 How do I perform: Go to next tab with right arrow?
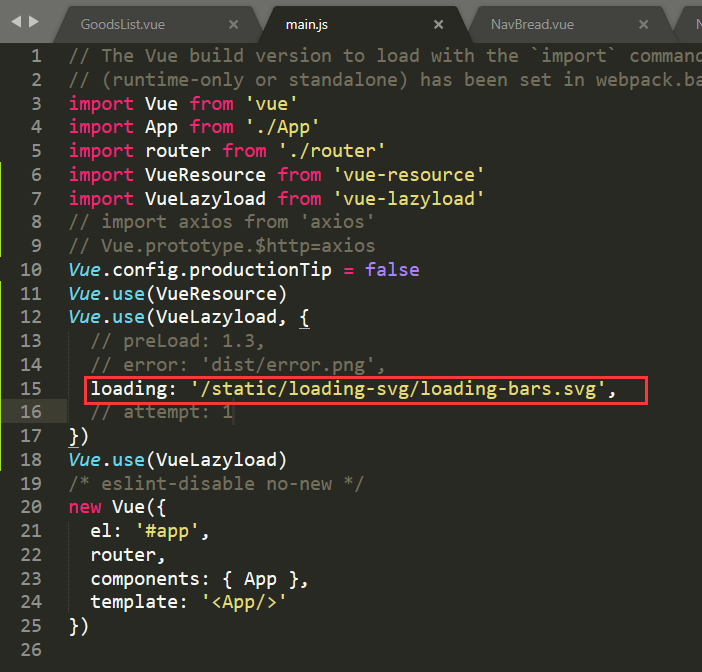point(34,21)
